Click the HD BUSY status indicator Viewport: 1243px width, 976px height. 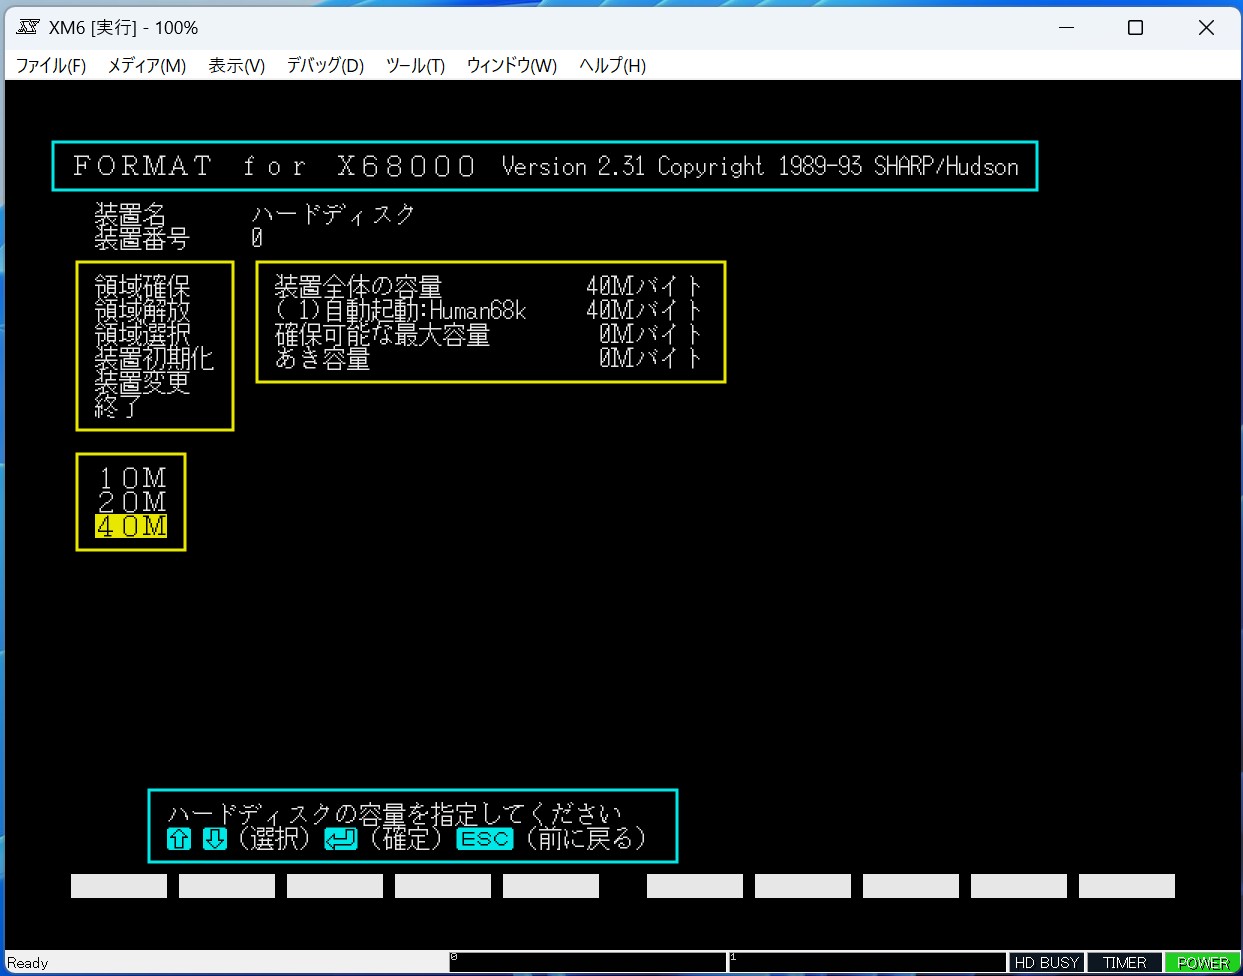(1047, 963)
